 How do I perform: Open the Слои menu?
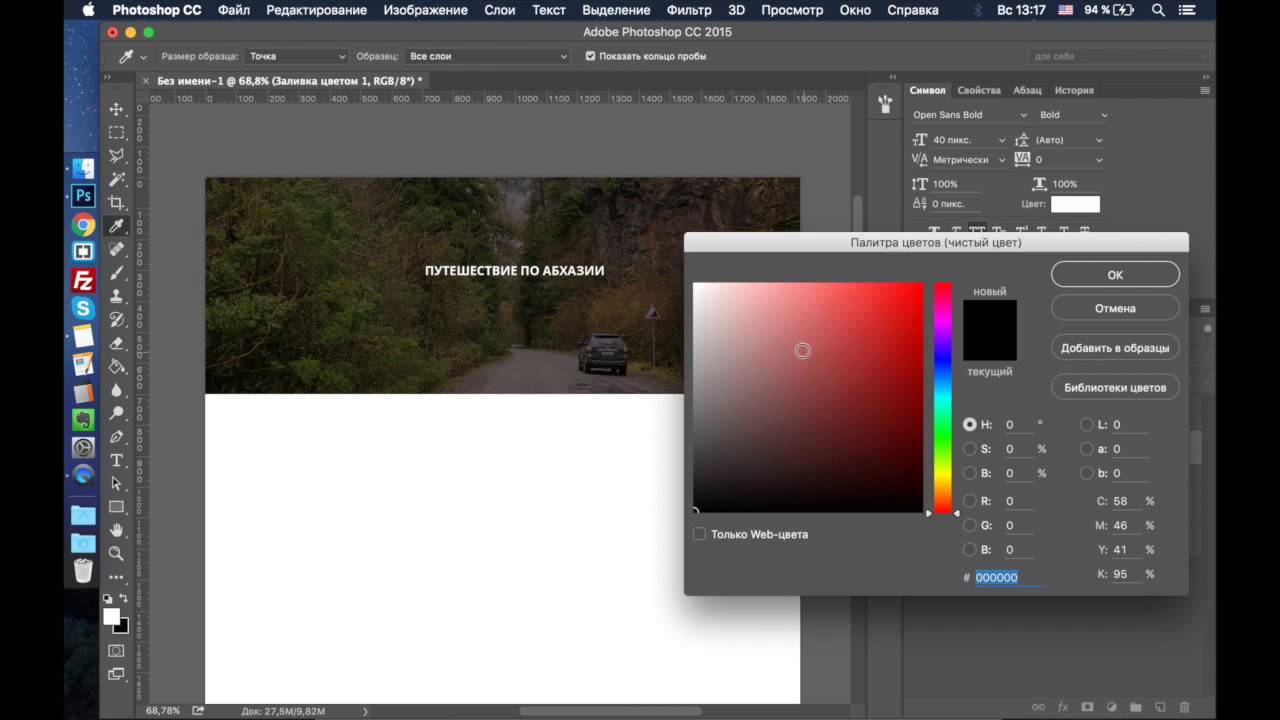(499, 10)
